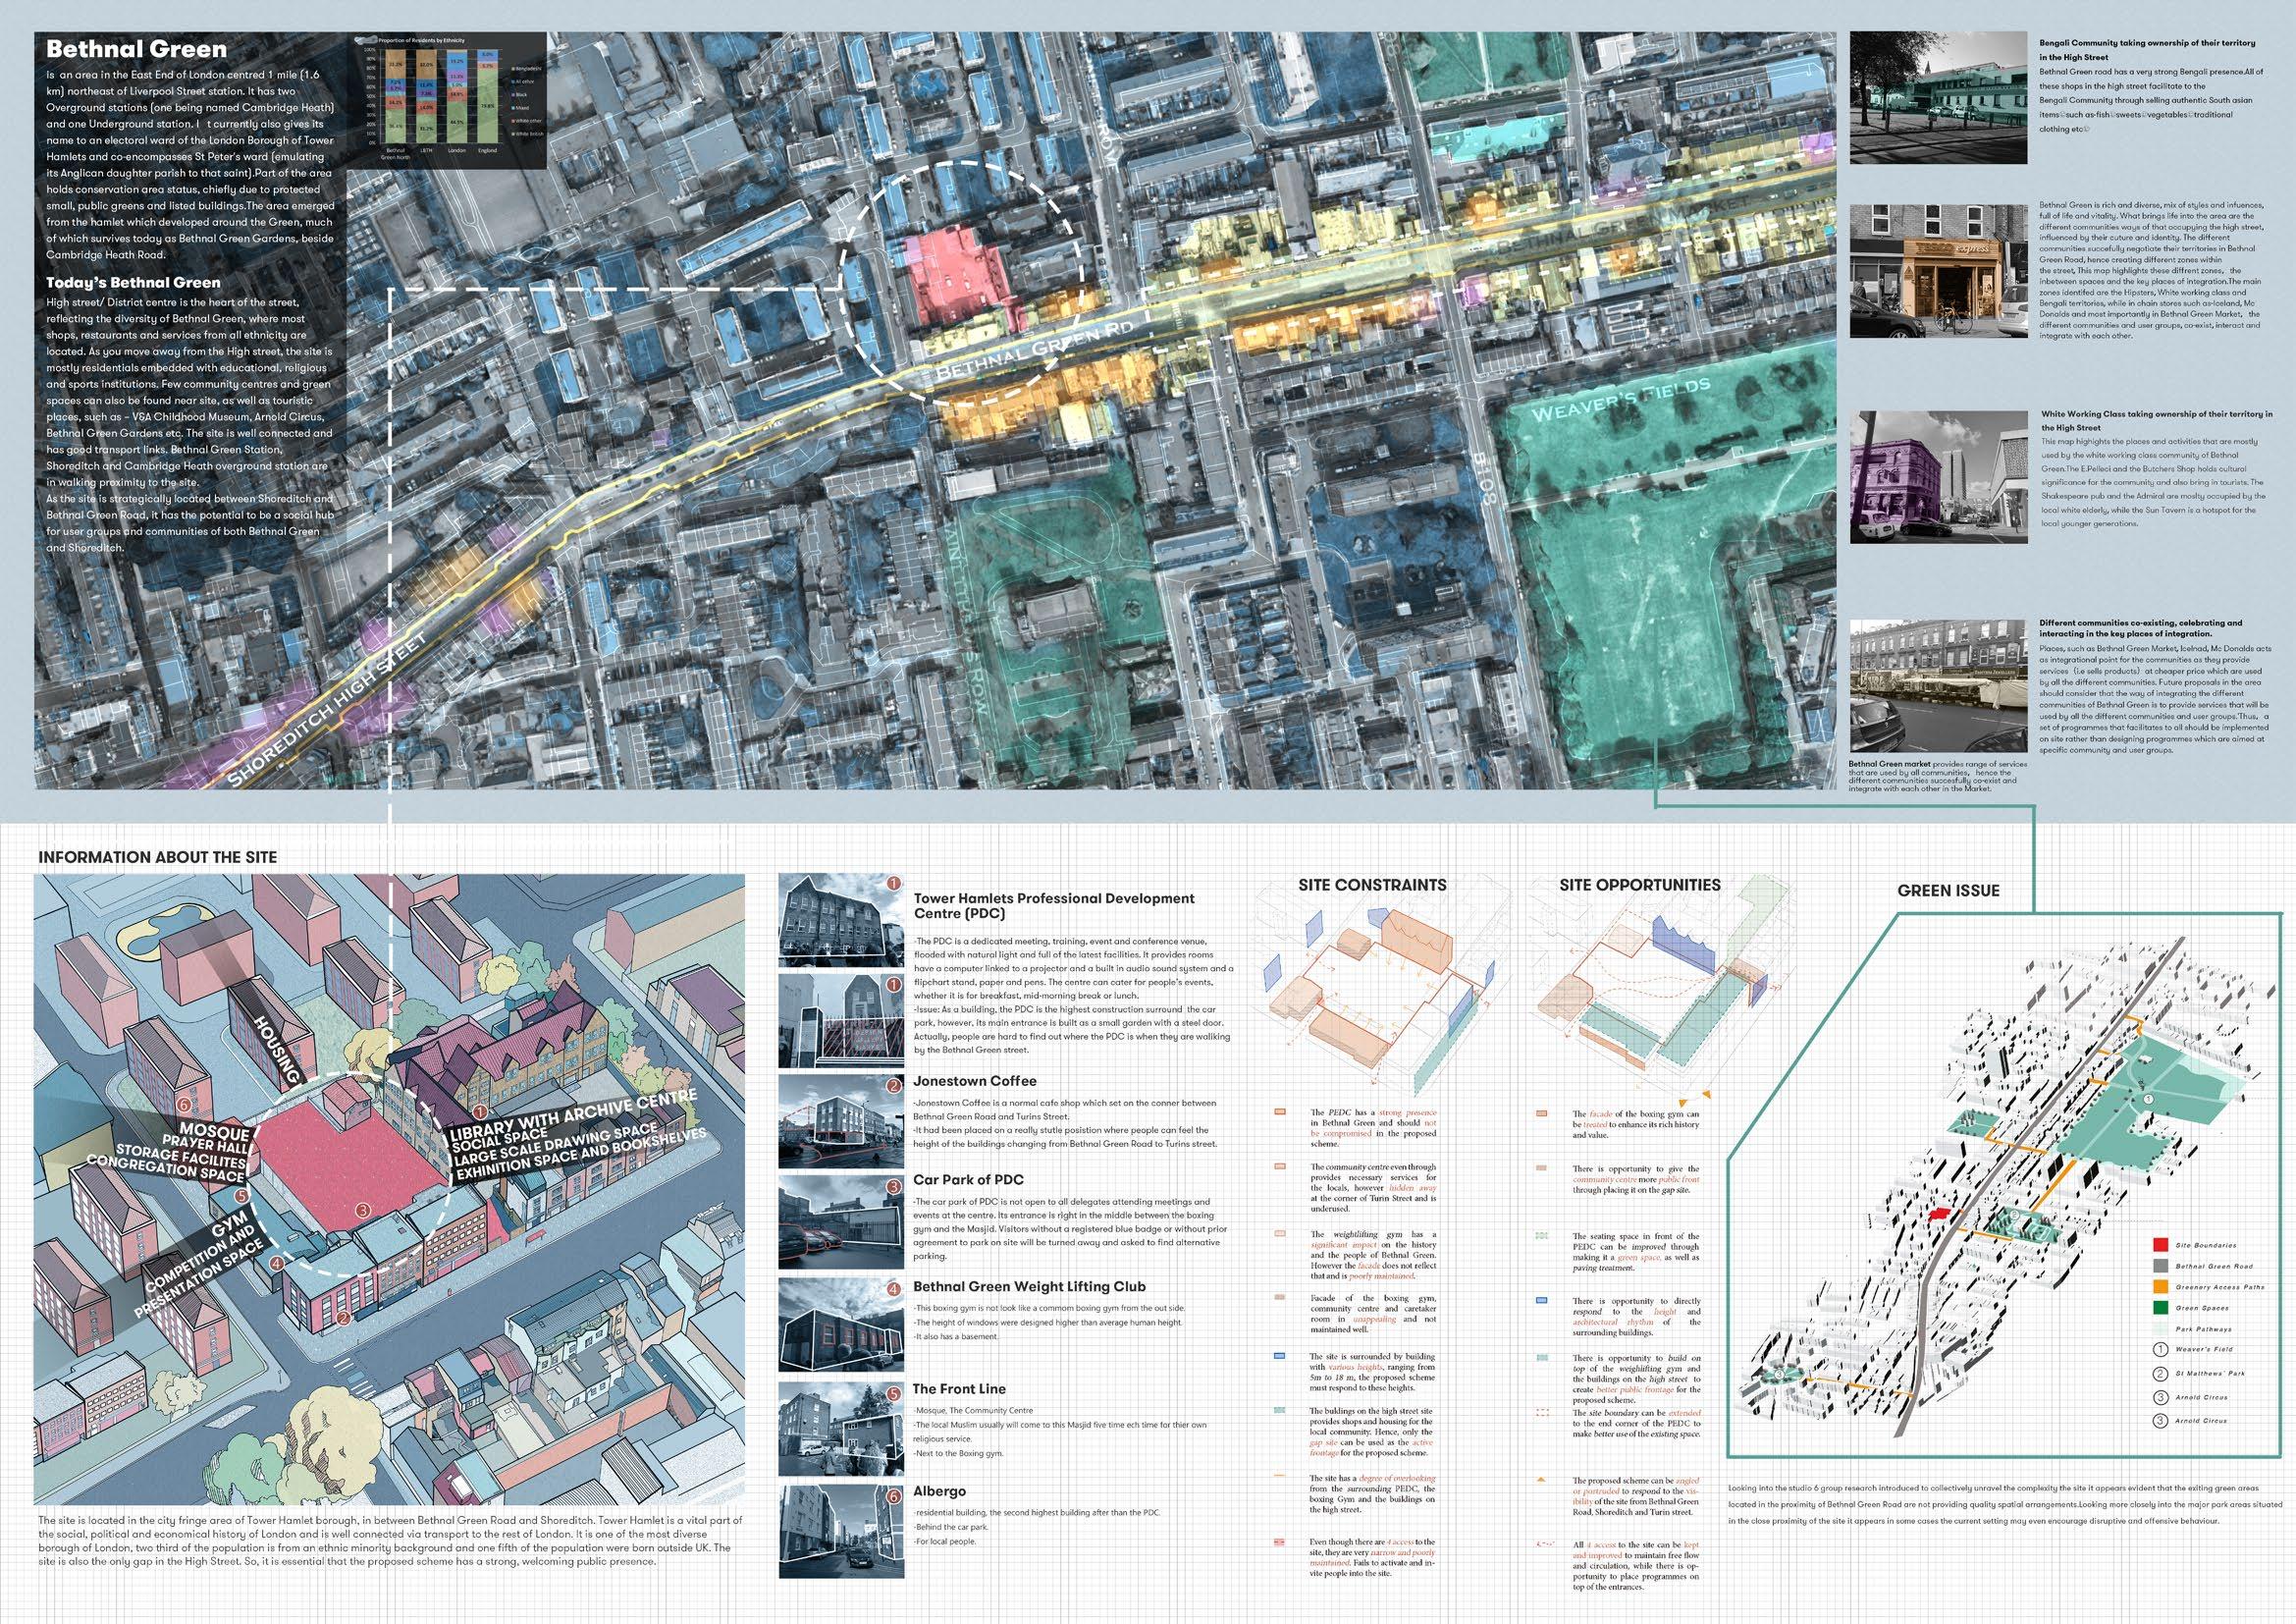The image size is (2296, 1624).
Task: Open the purple-tinted pub building photo
Action: pyautogui.click(x=1938, y=477)
